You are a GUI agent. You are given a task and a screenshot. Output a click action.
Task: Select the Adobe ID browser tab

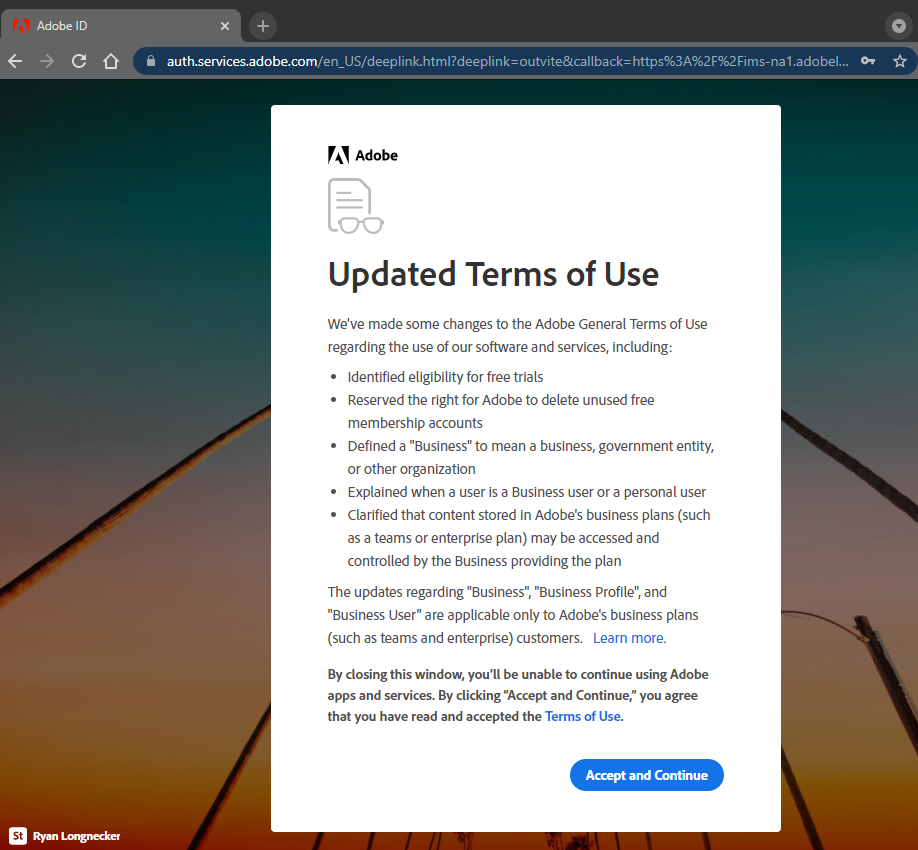pyautogui.click(x=110, y=26)
